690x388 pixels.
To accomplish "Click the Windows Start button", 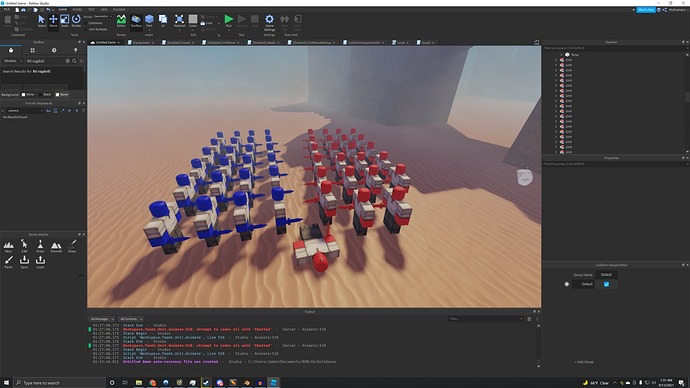I will pyautogui.click(x=6, y=383).
